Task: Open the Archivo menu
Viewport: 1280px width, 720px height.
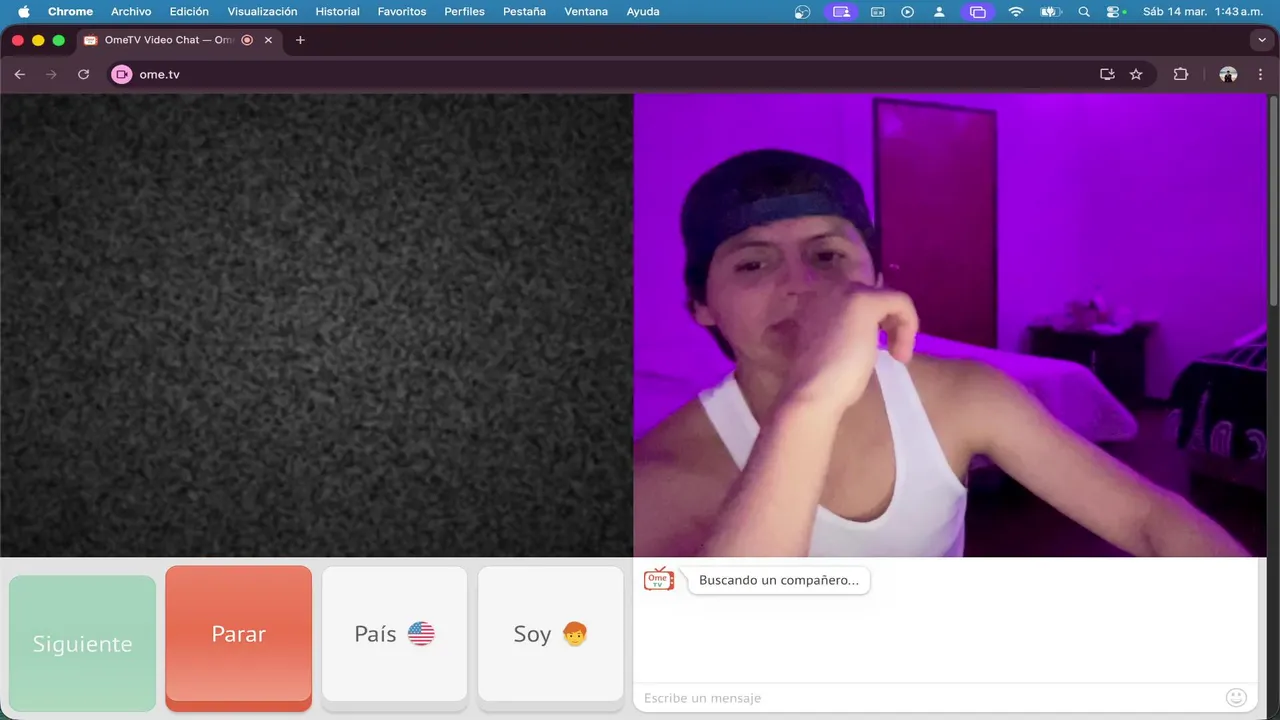Action: point(131,12)
